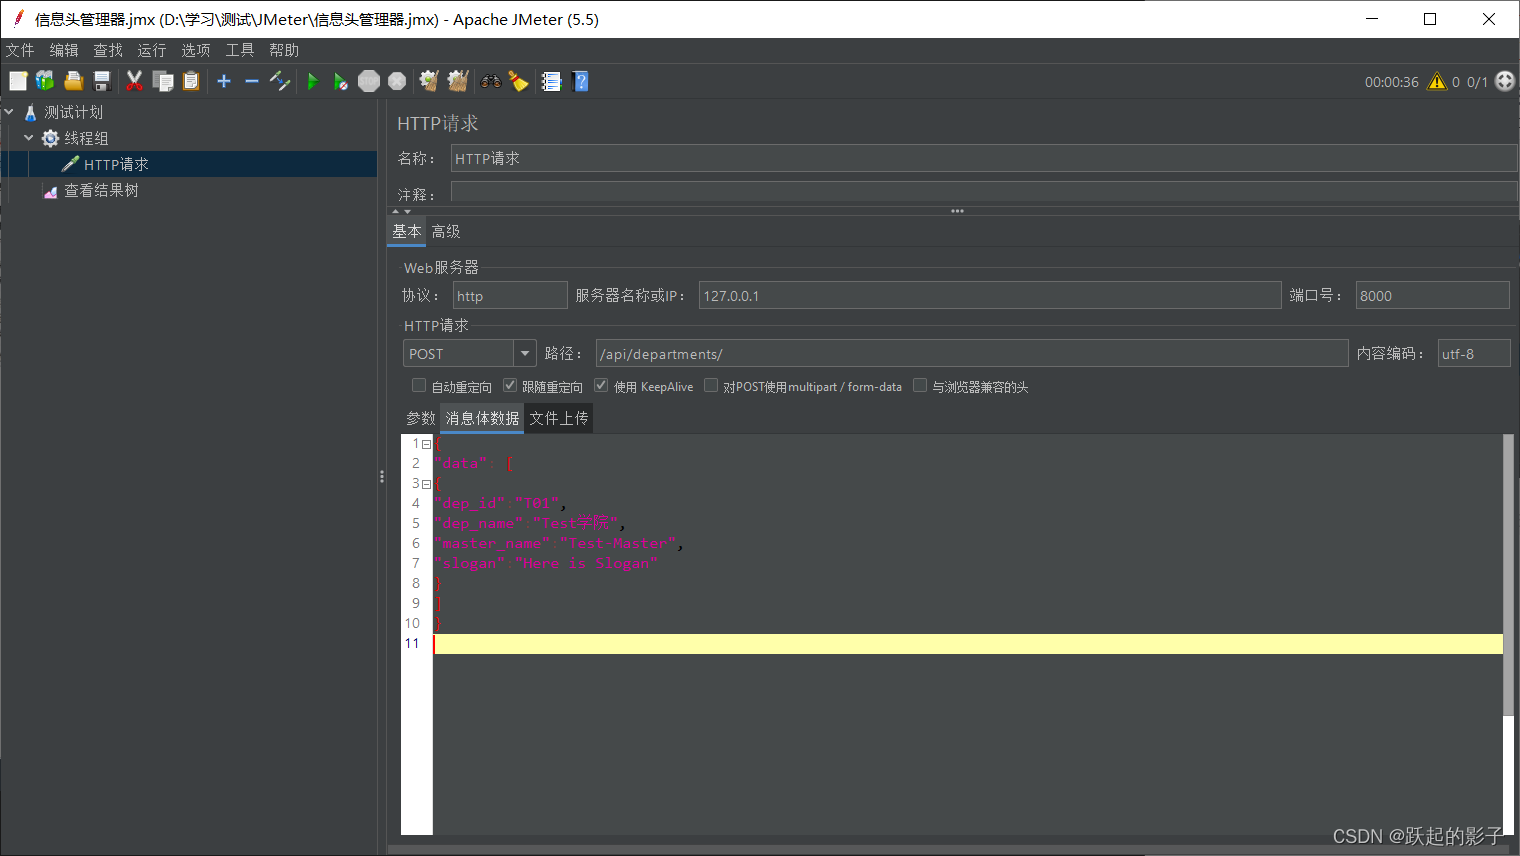Click the elapsed time 00:00:36
The width and height of the screenshot is (1520, 856).
1391,82
